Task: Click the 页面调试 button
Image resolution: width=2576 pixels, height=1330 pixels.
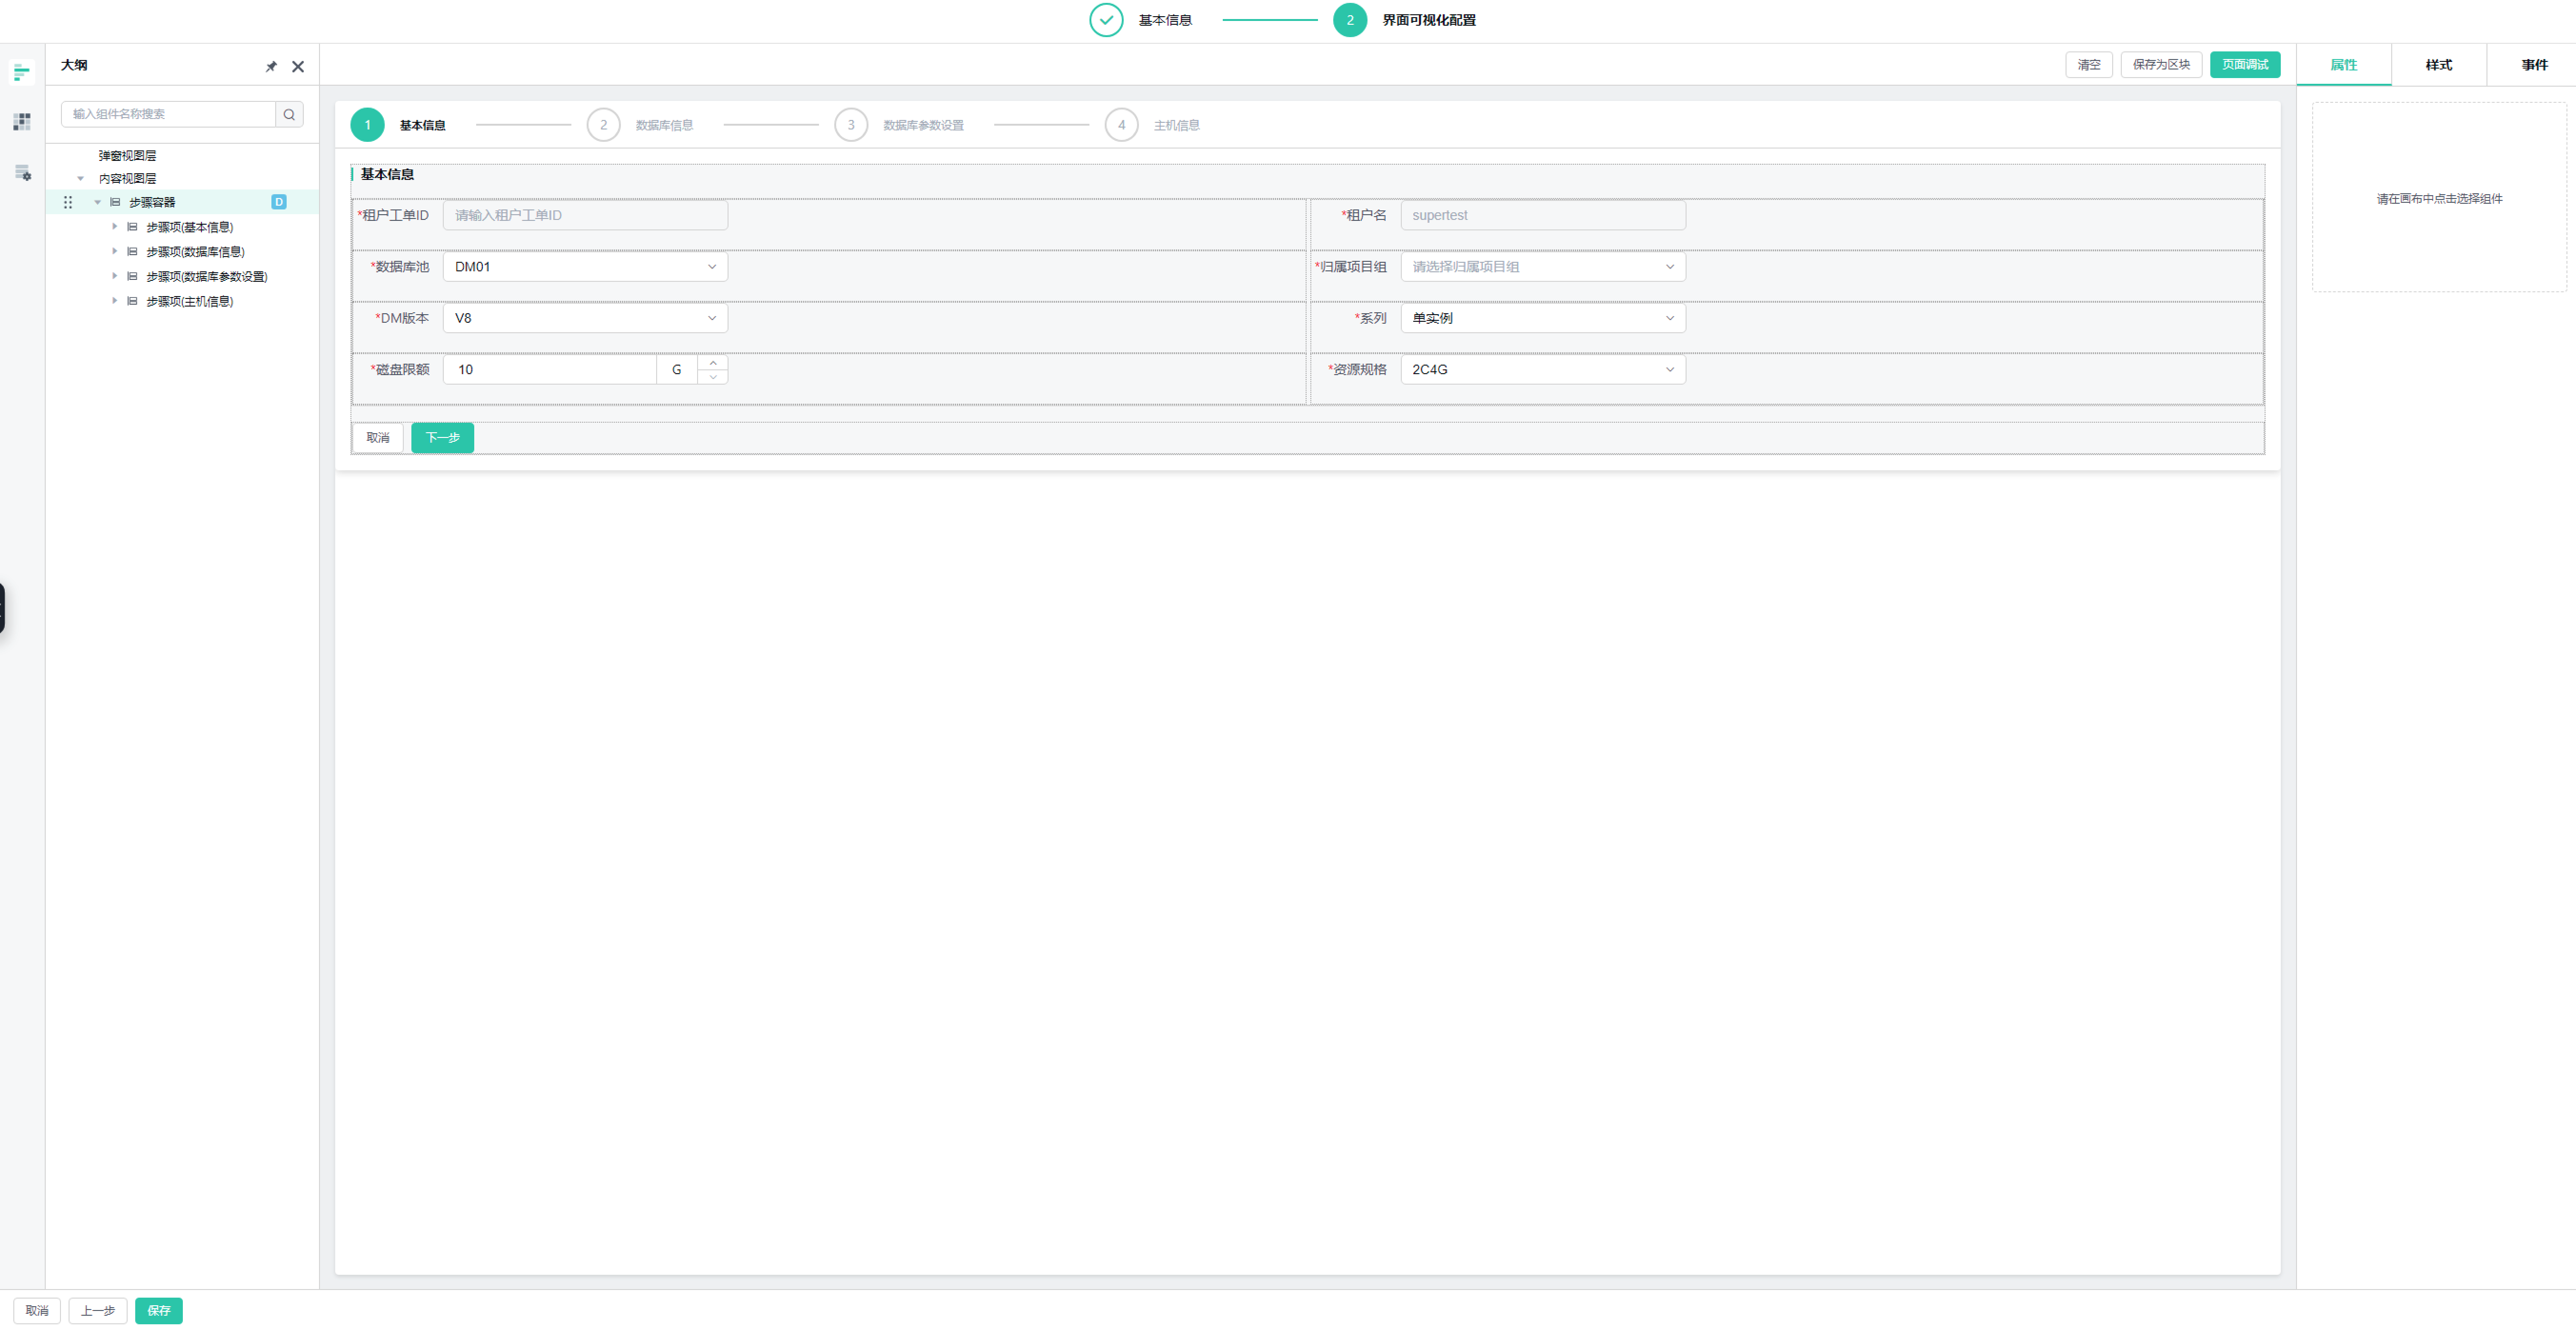Action: point(2244,65)
